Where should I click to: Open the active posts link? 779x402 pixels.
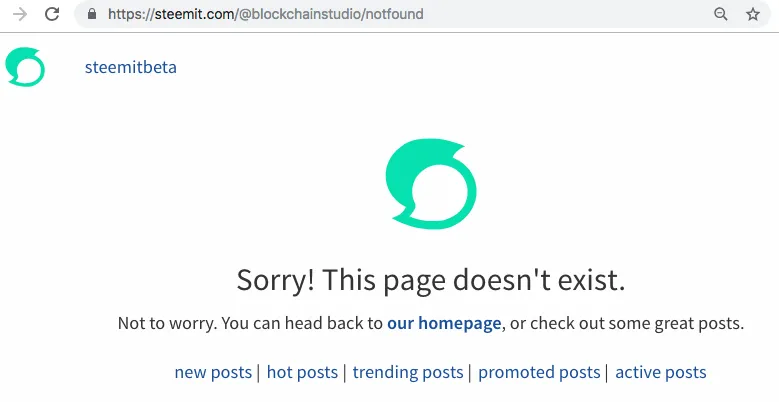point(661,372)
